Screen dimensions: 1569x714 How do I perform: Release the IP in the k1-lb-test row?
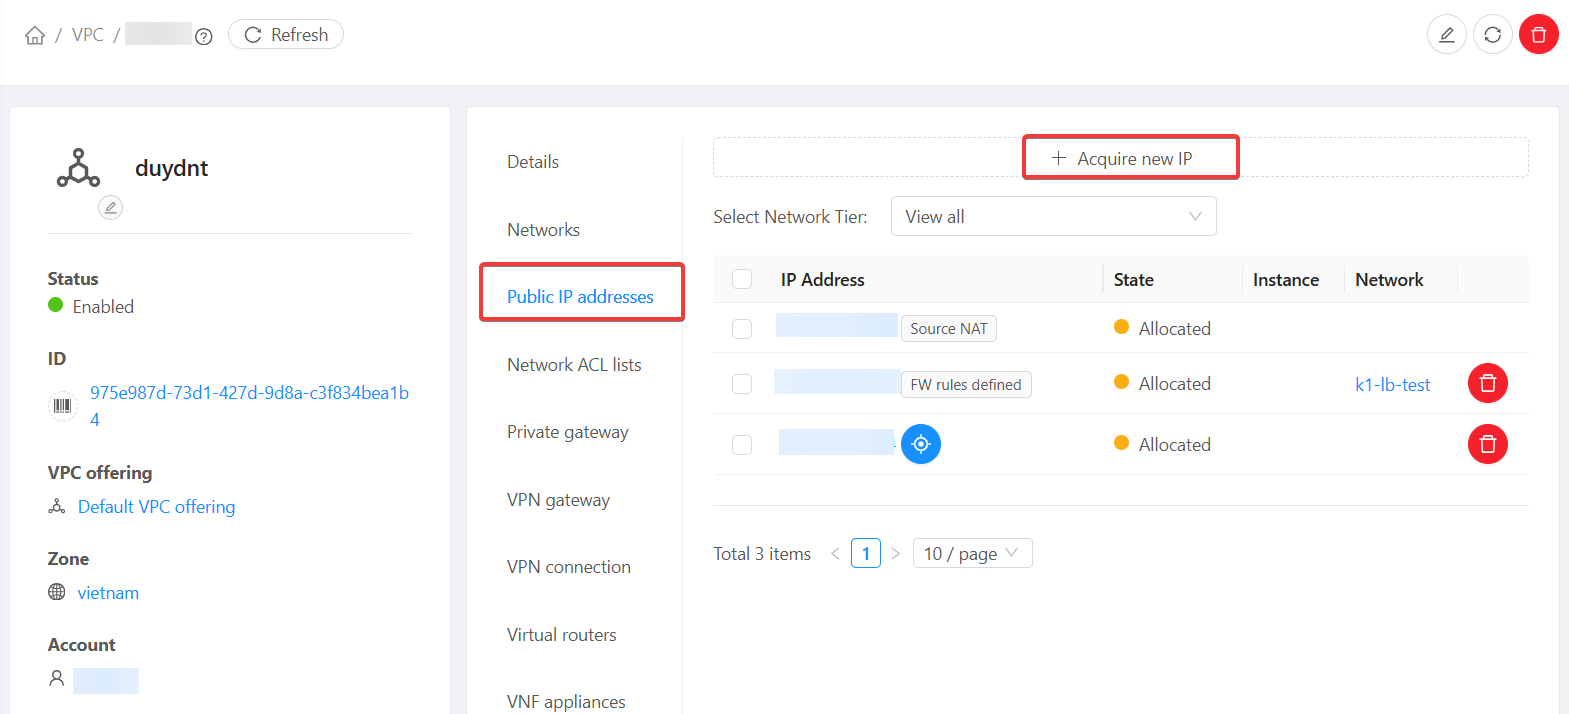click(1487, 383)
